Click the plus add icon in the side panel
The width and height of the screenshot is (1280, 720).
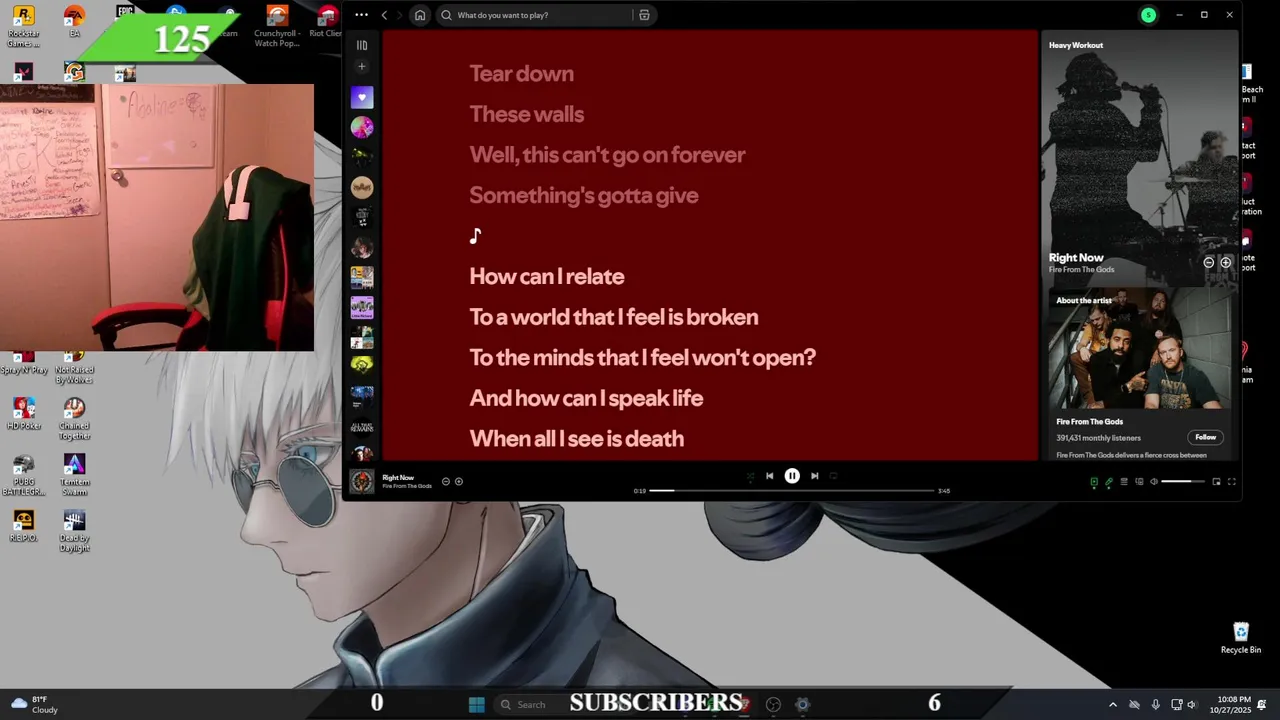point(1225,262)
